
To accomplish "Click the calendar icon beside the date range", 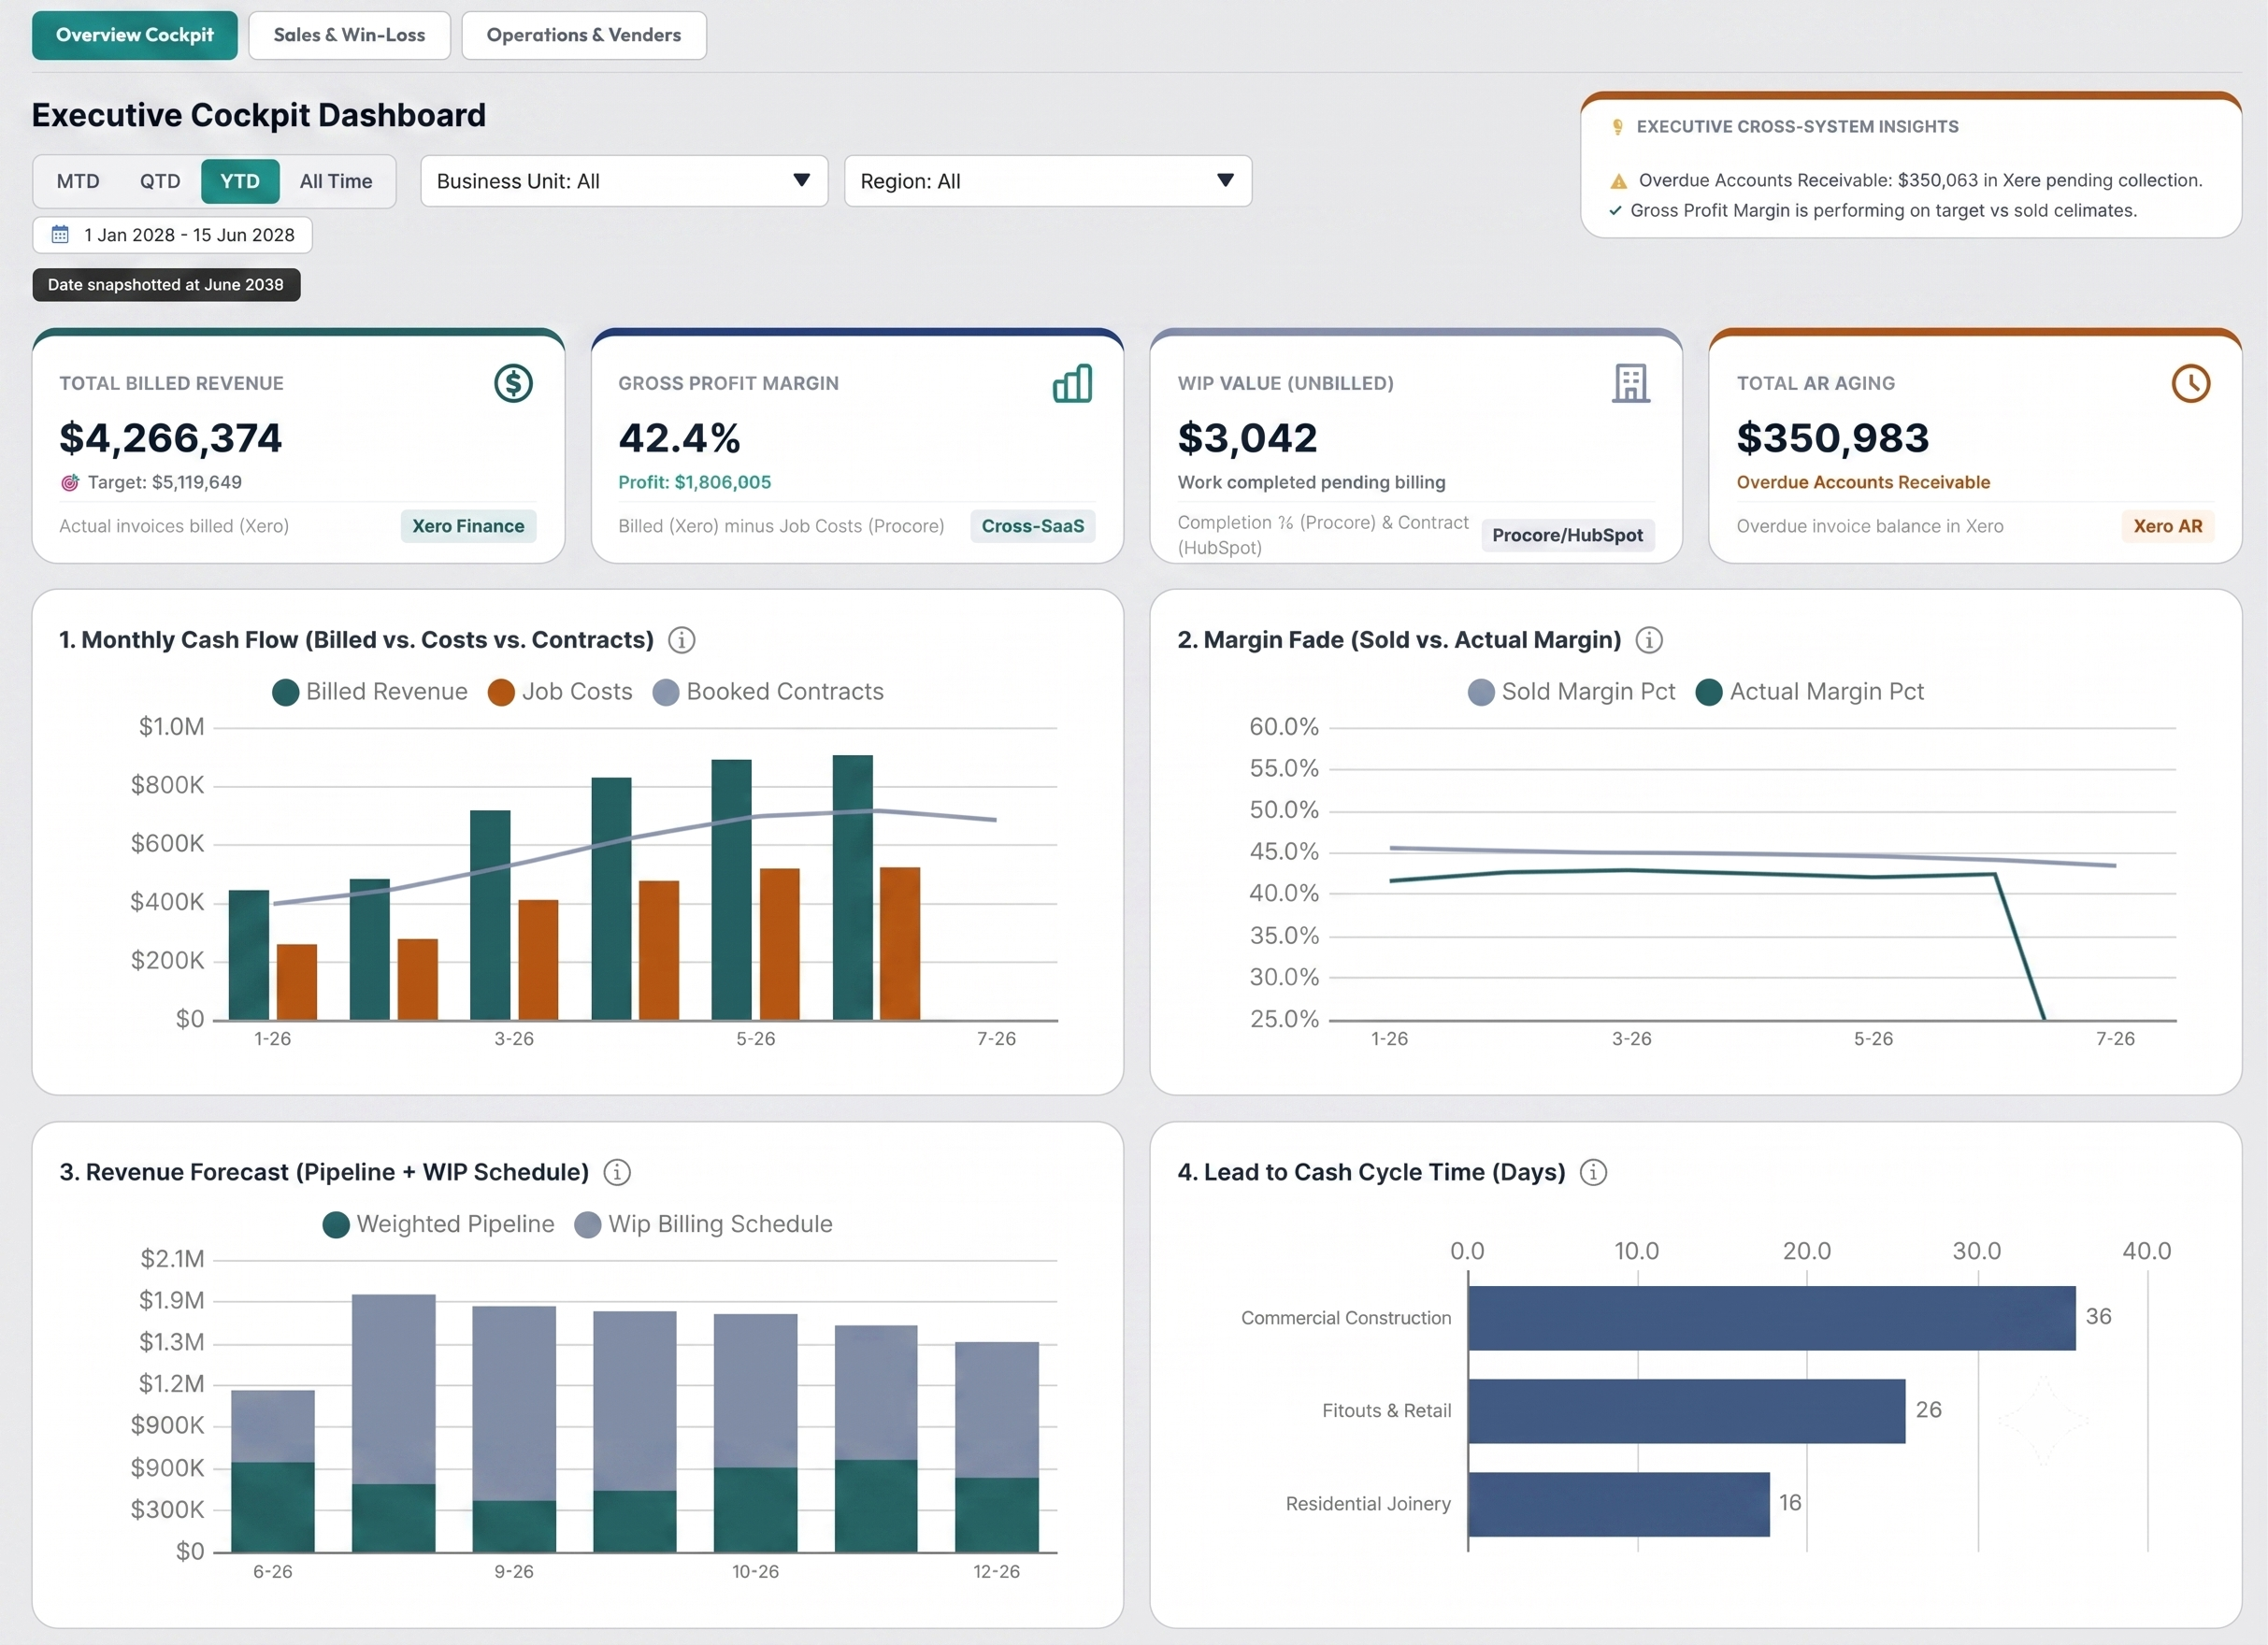I will (x=60, y=234).
